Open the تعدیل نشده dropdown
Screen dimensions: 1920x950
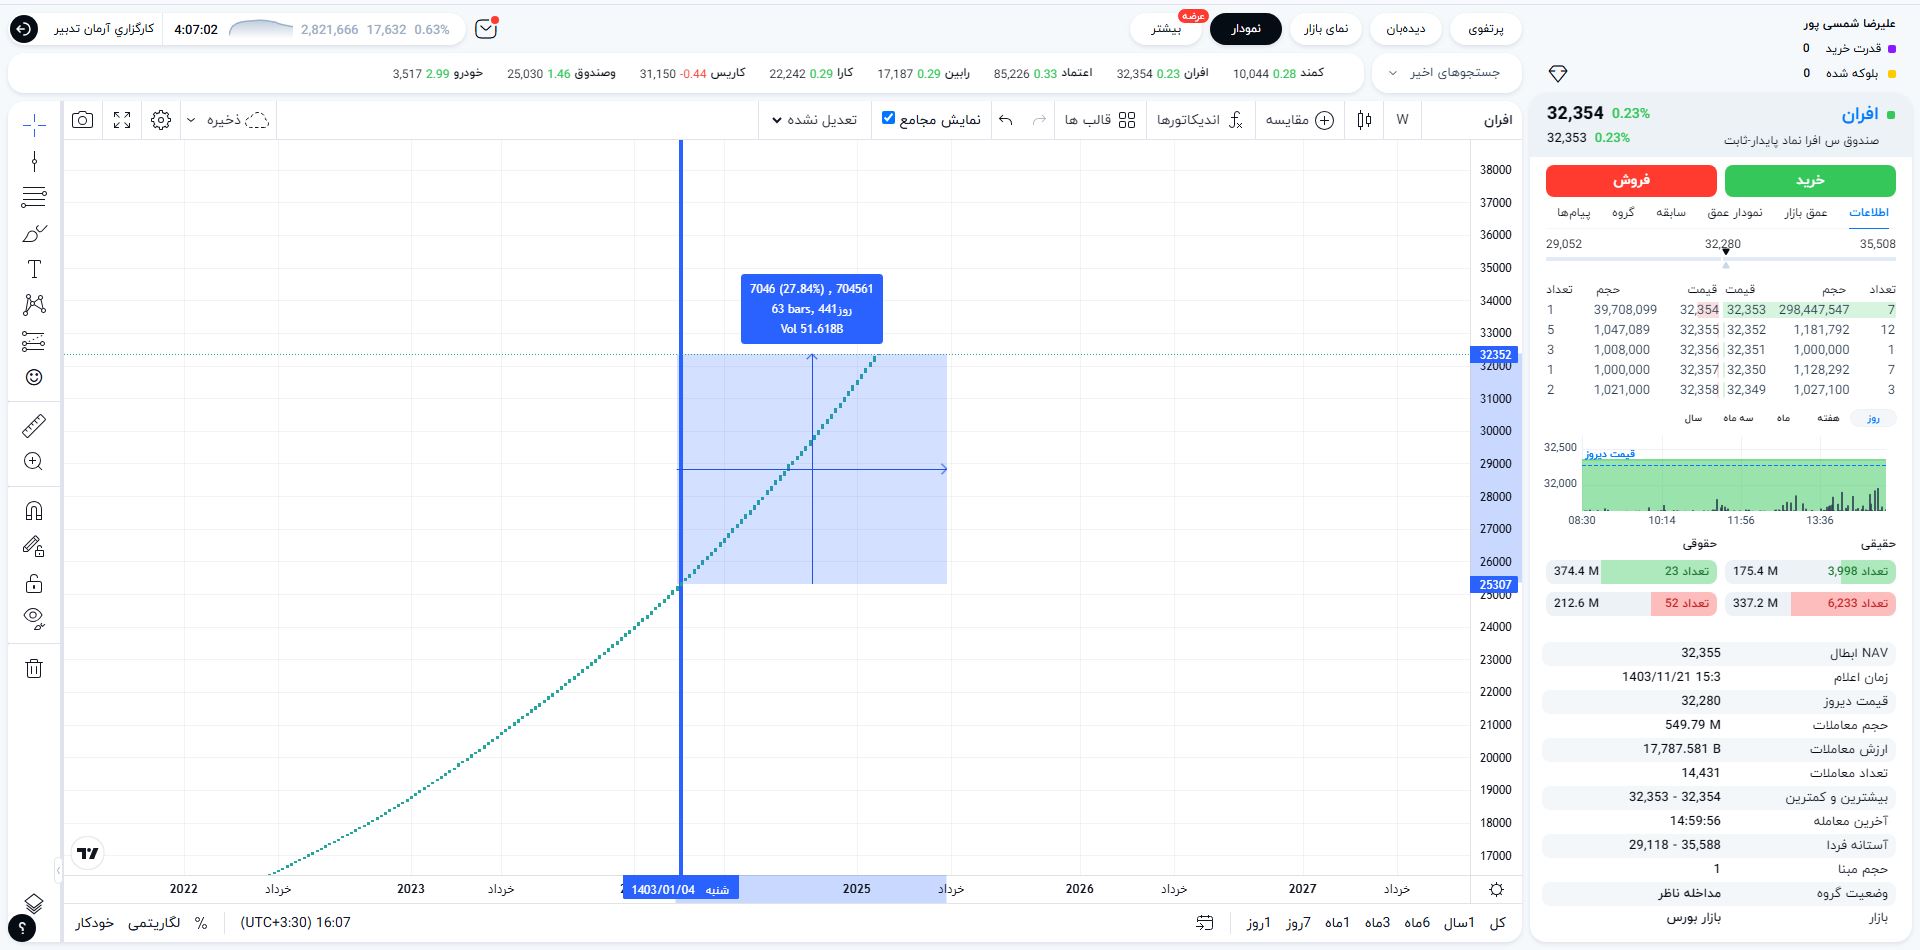pos(814,120)
